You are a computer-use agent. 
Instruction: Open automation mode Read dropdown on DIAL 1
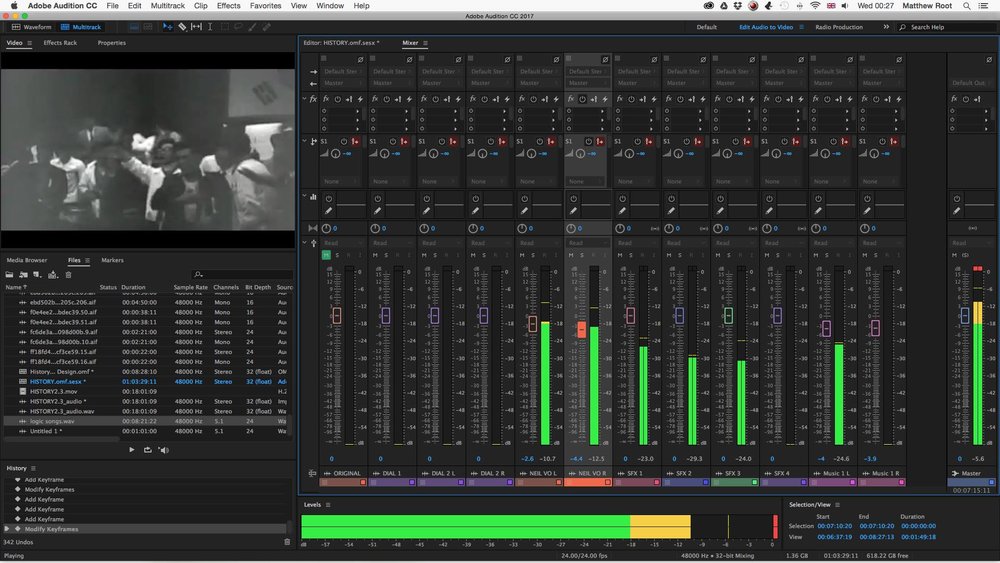[x=392, y=243]
